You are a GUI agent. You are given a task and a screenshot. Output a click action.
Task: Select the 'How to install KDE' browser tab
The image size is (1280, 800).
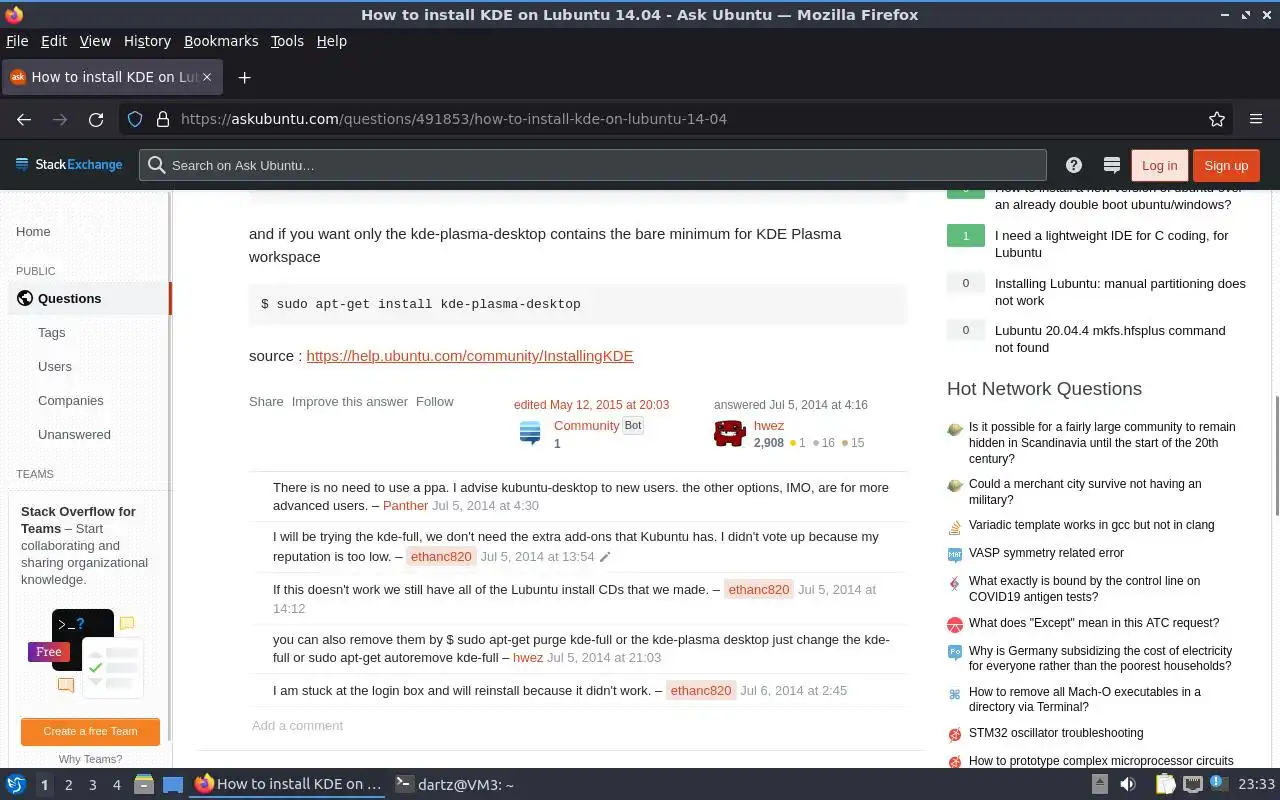pos(112,77)
